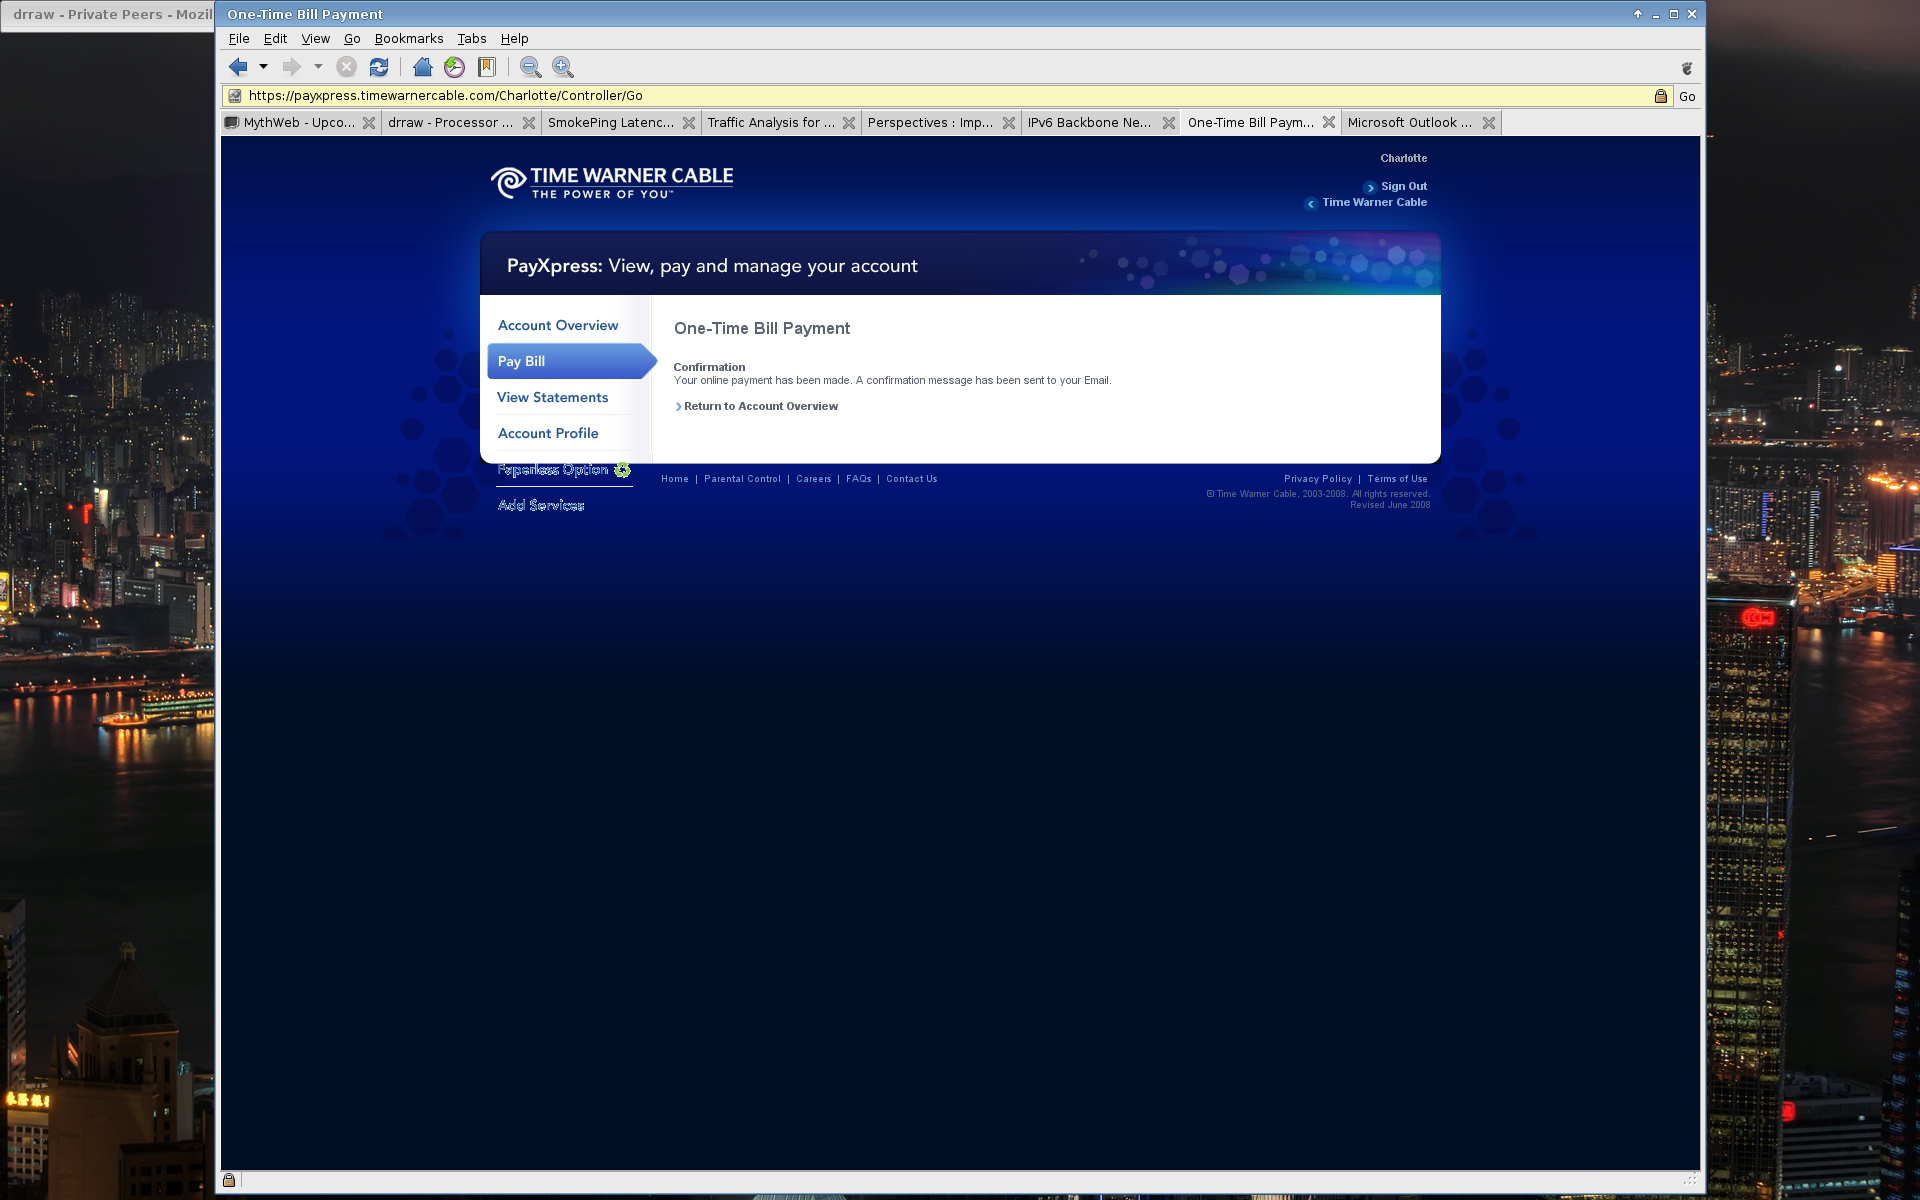This screenshot has height=1200, width=1920.
Task: Click the Forward arrow toolbar icon
Action: point(291,67)
